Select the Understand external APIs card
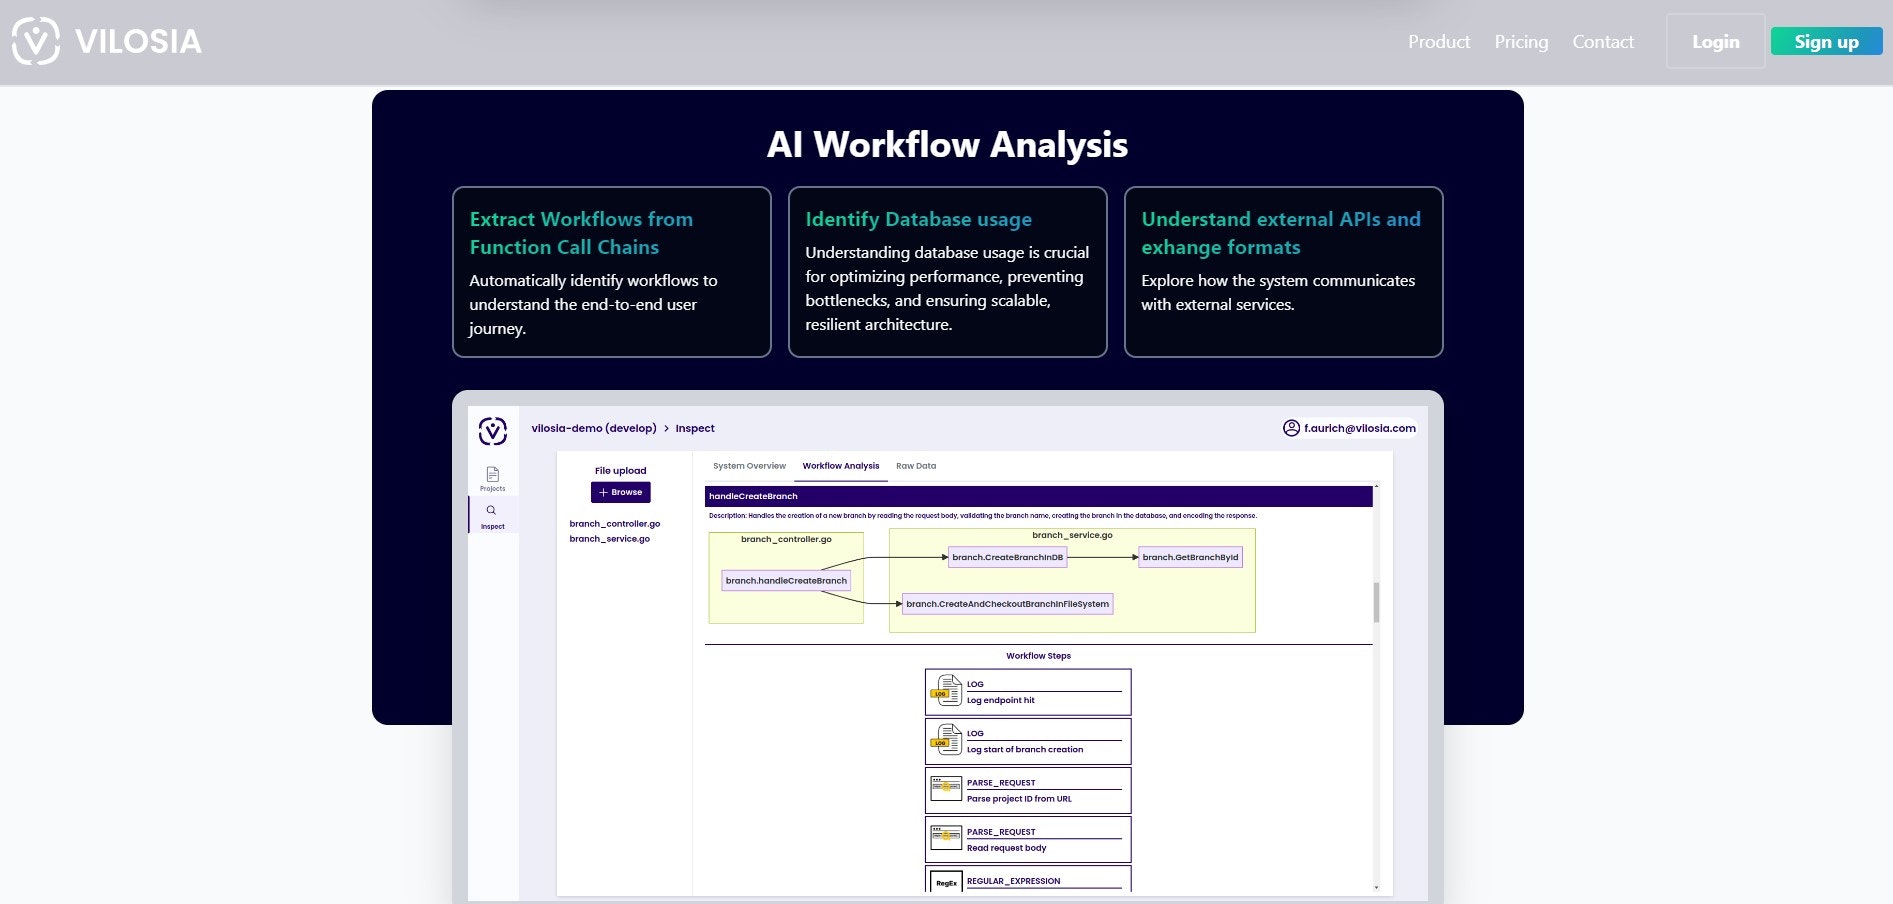The image size is (1893, 904). pos(1284,272)
